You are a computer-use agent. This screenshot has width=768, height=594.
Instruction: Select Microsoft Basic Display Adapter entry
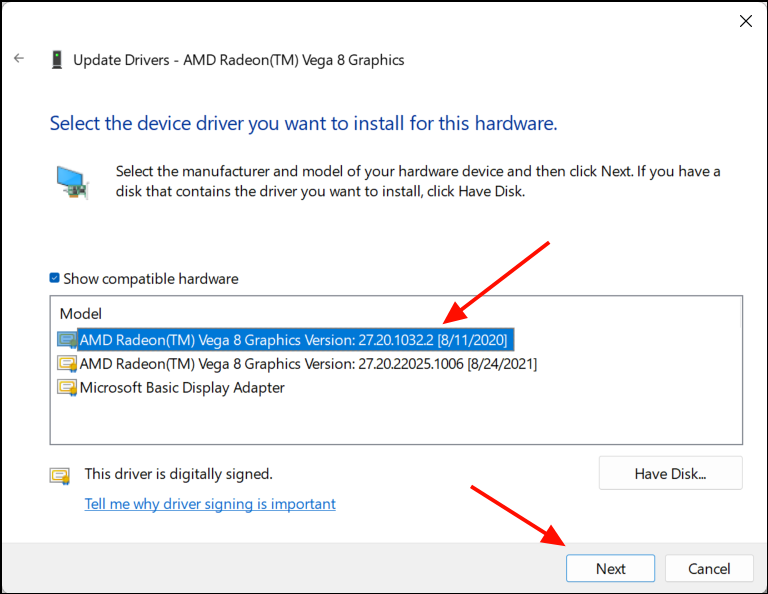[182, 388]
